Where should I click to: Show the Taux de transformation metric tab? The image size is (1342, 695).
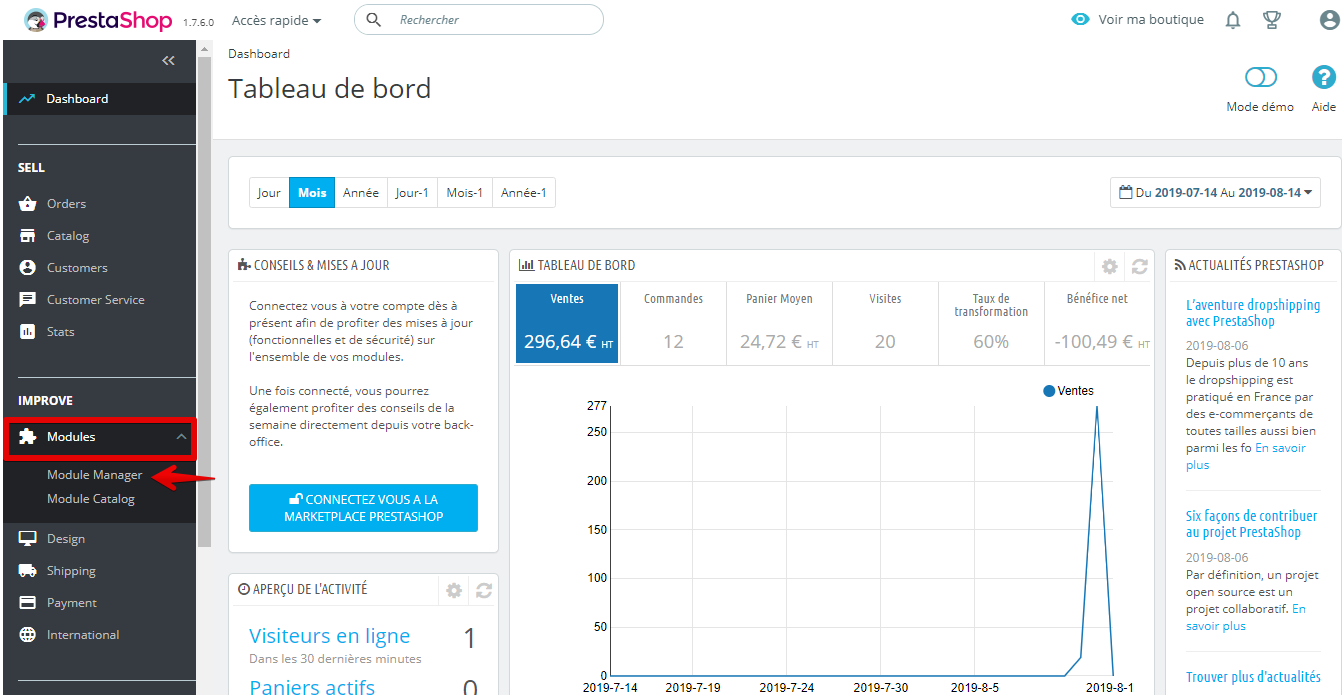[991, 323]
